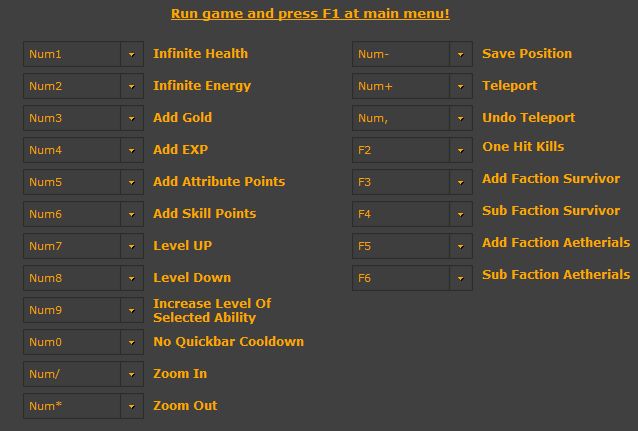Open the Num- dropdown for Save Position

tap(460, 55)
